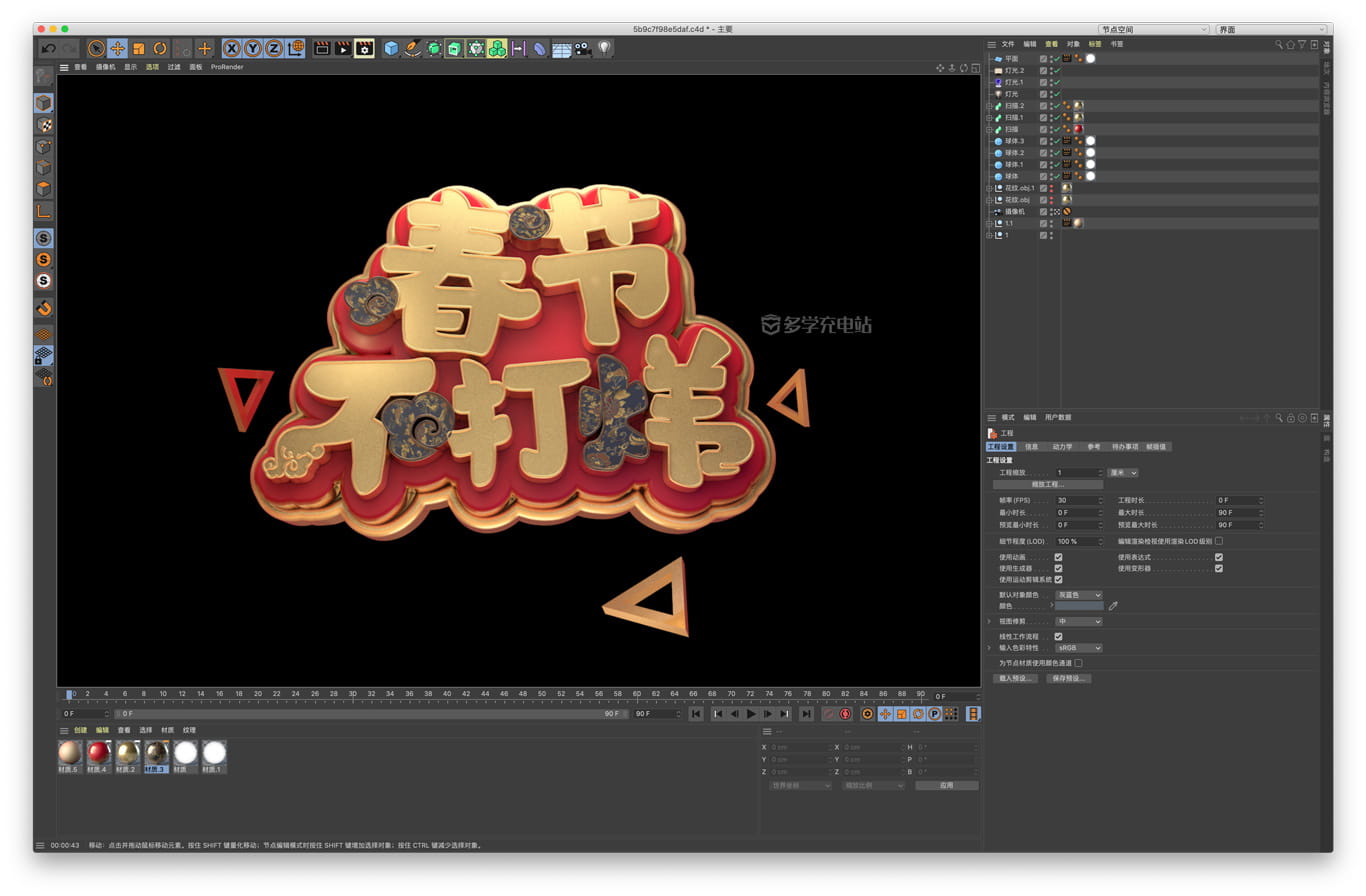This screenshot has height=896, width=1366.
Task: Click the Play button in the timeline
Action: pos(751,714)
